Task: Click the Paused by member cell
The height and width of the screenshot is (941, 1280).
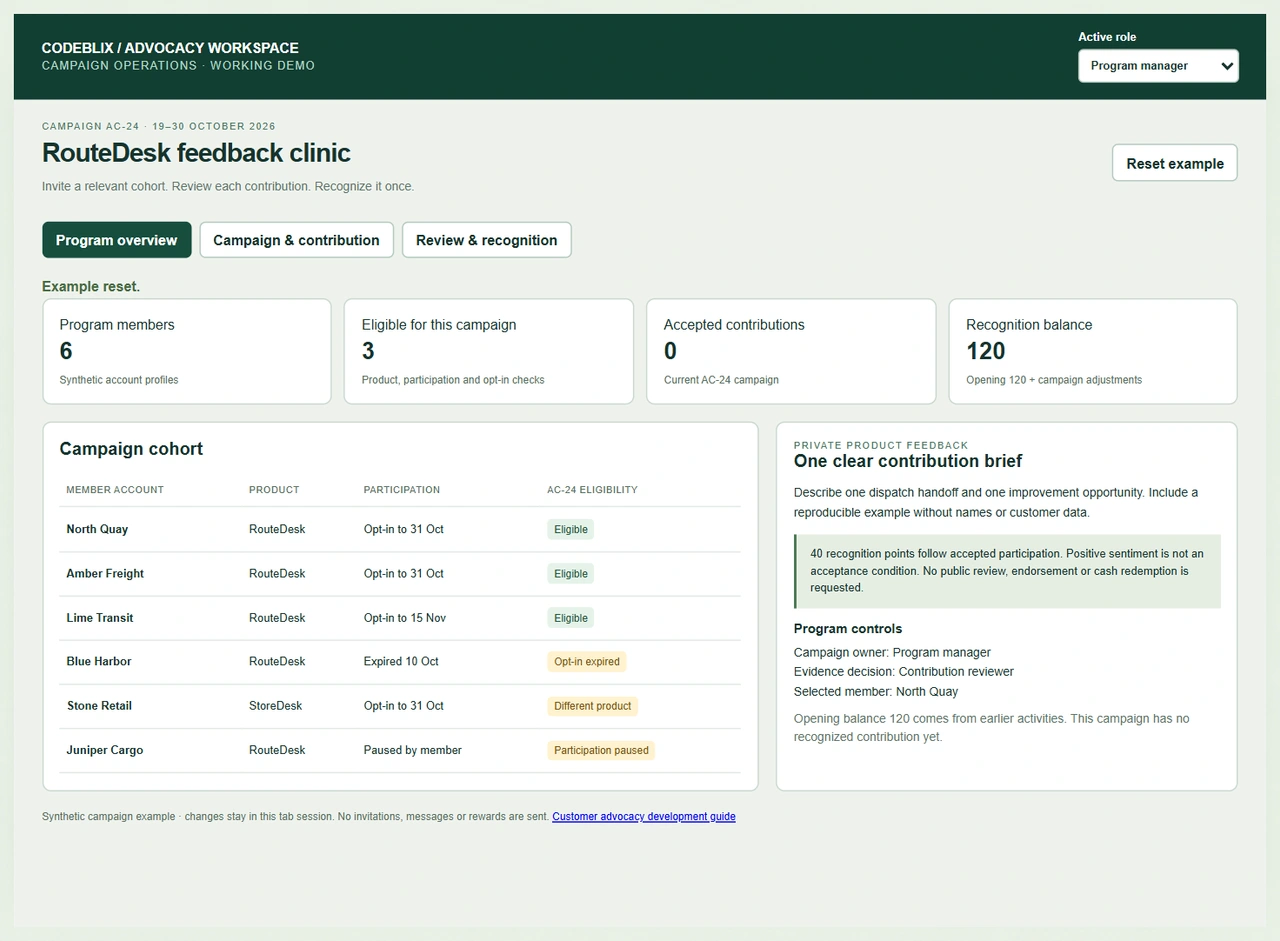Action: [413, 750]
